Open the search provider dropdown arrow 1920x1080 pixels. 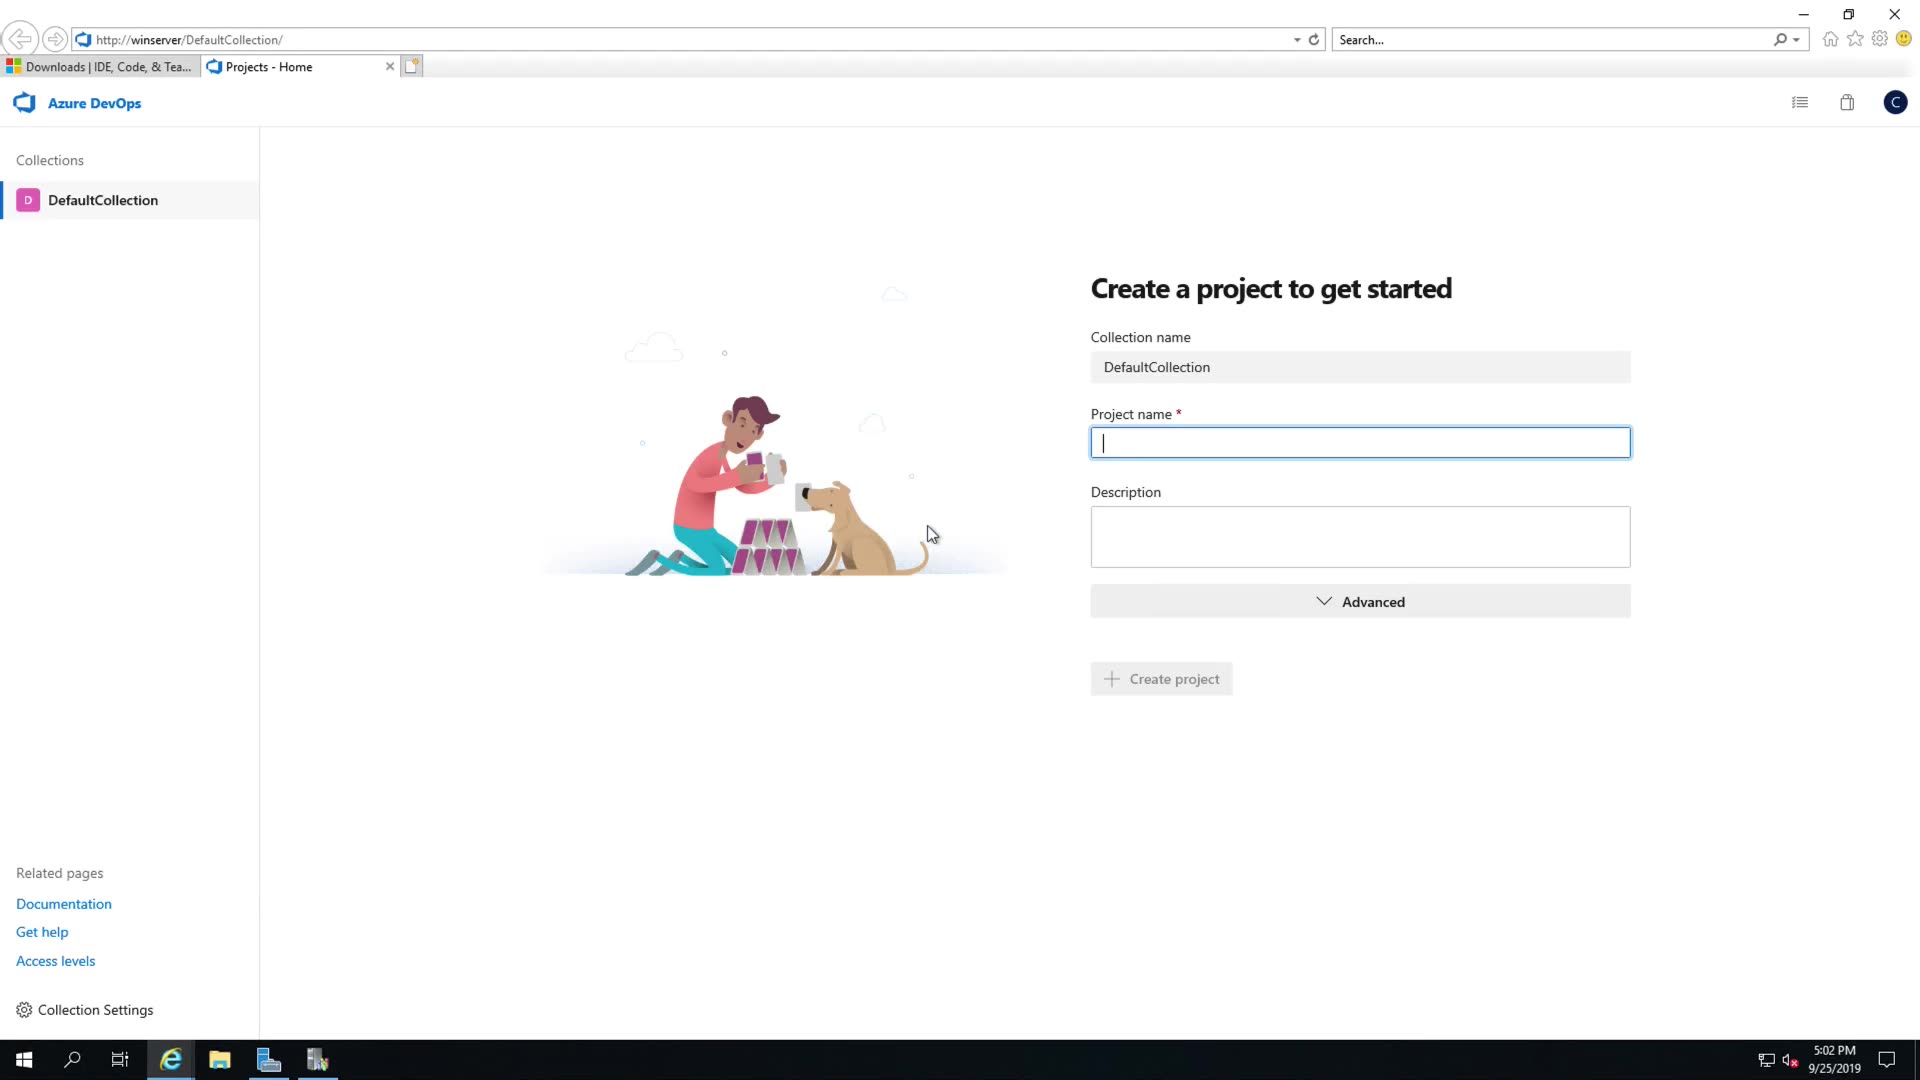pyautogui.click(x=1797, y=40)
